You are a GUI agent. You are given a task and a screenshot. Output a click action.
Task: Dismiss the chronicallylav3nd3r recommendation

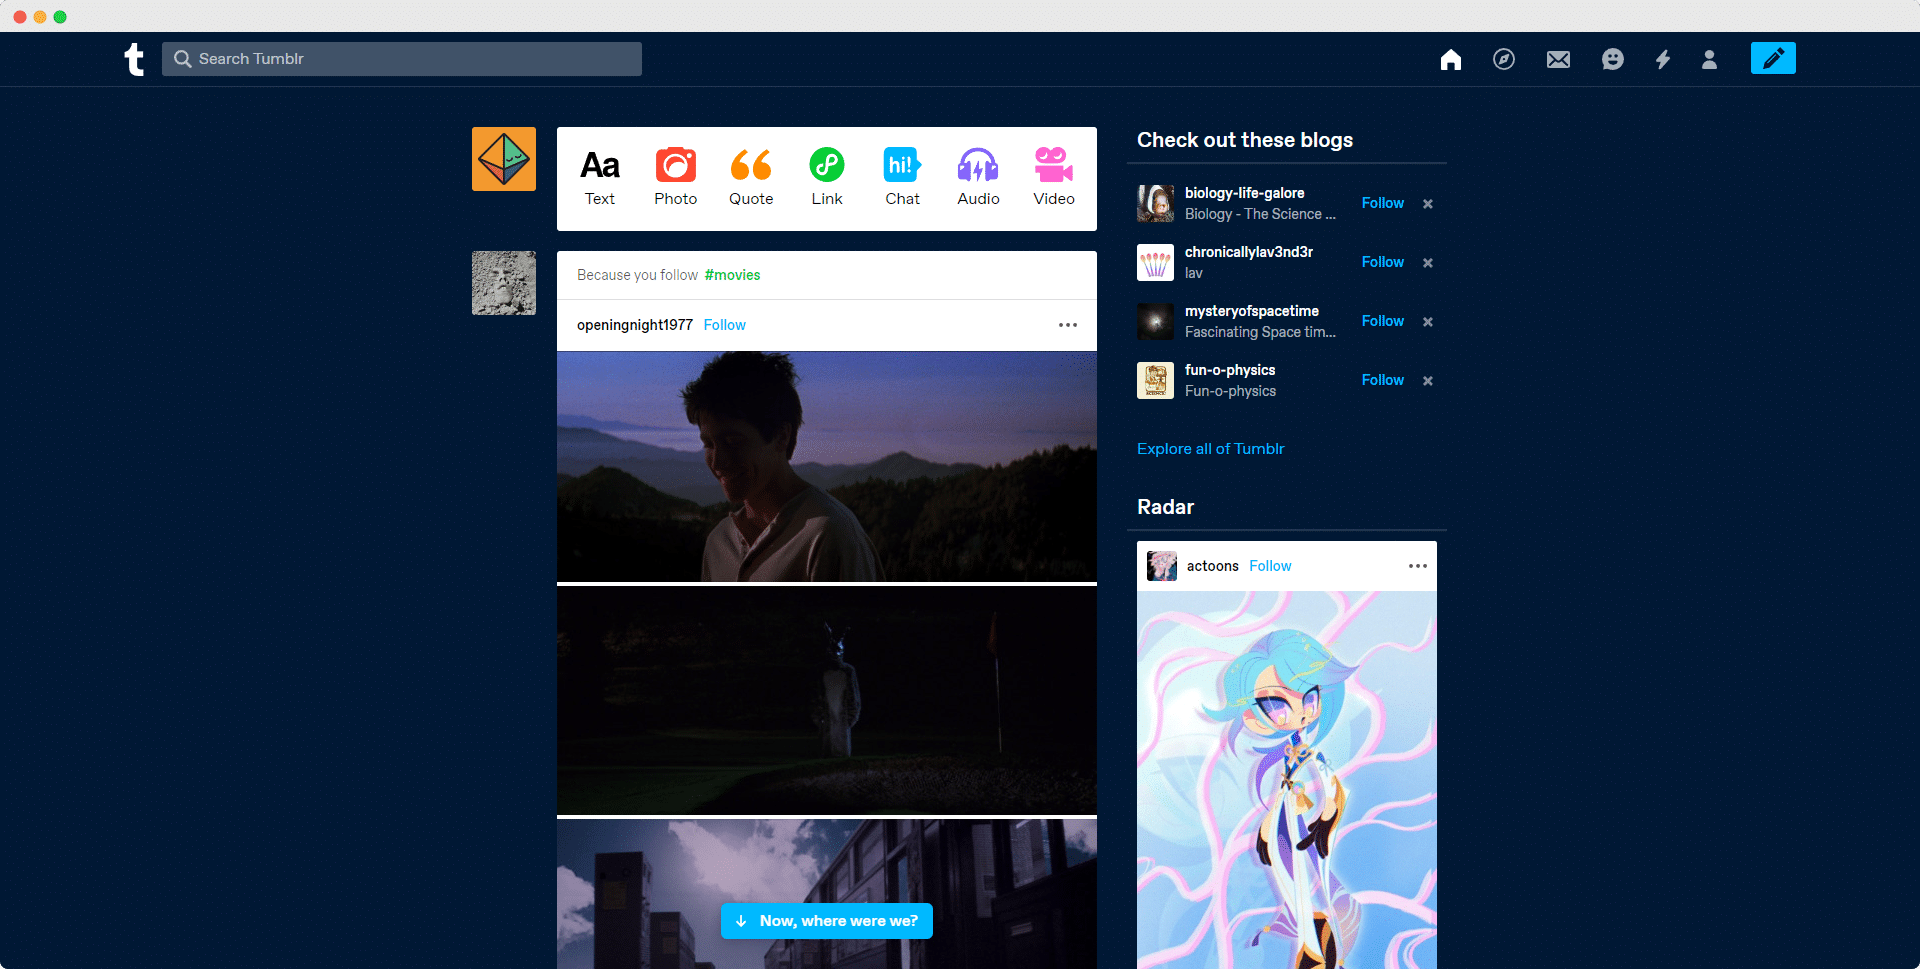(1428, 263)
